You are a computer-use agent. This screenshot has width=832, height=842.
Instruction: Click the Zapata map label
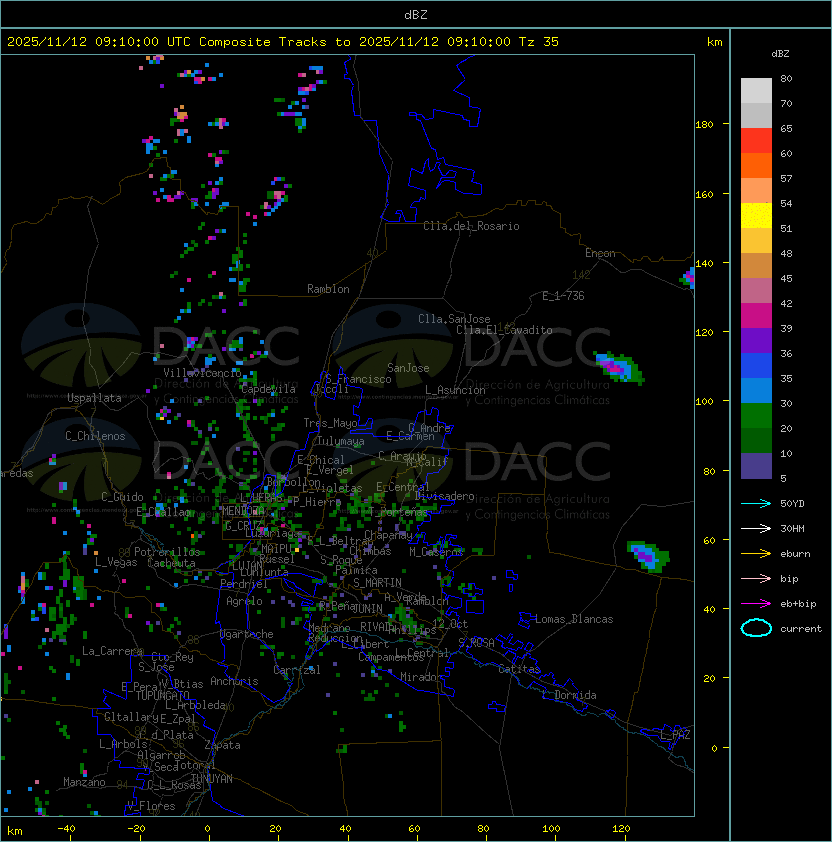222,745
